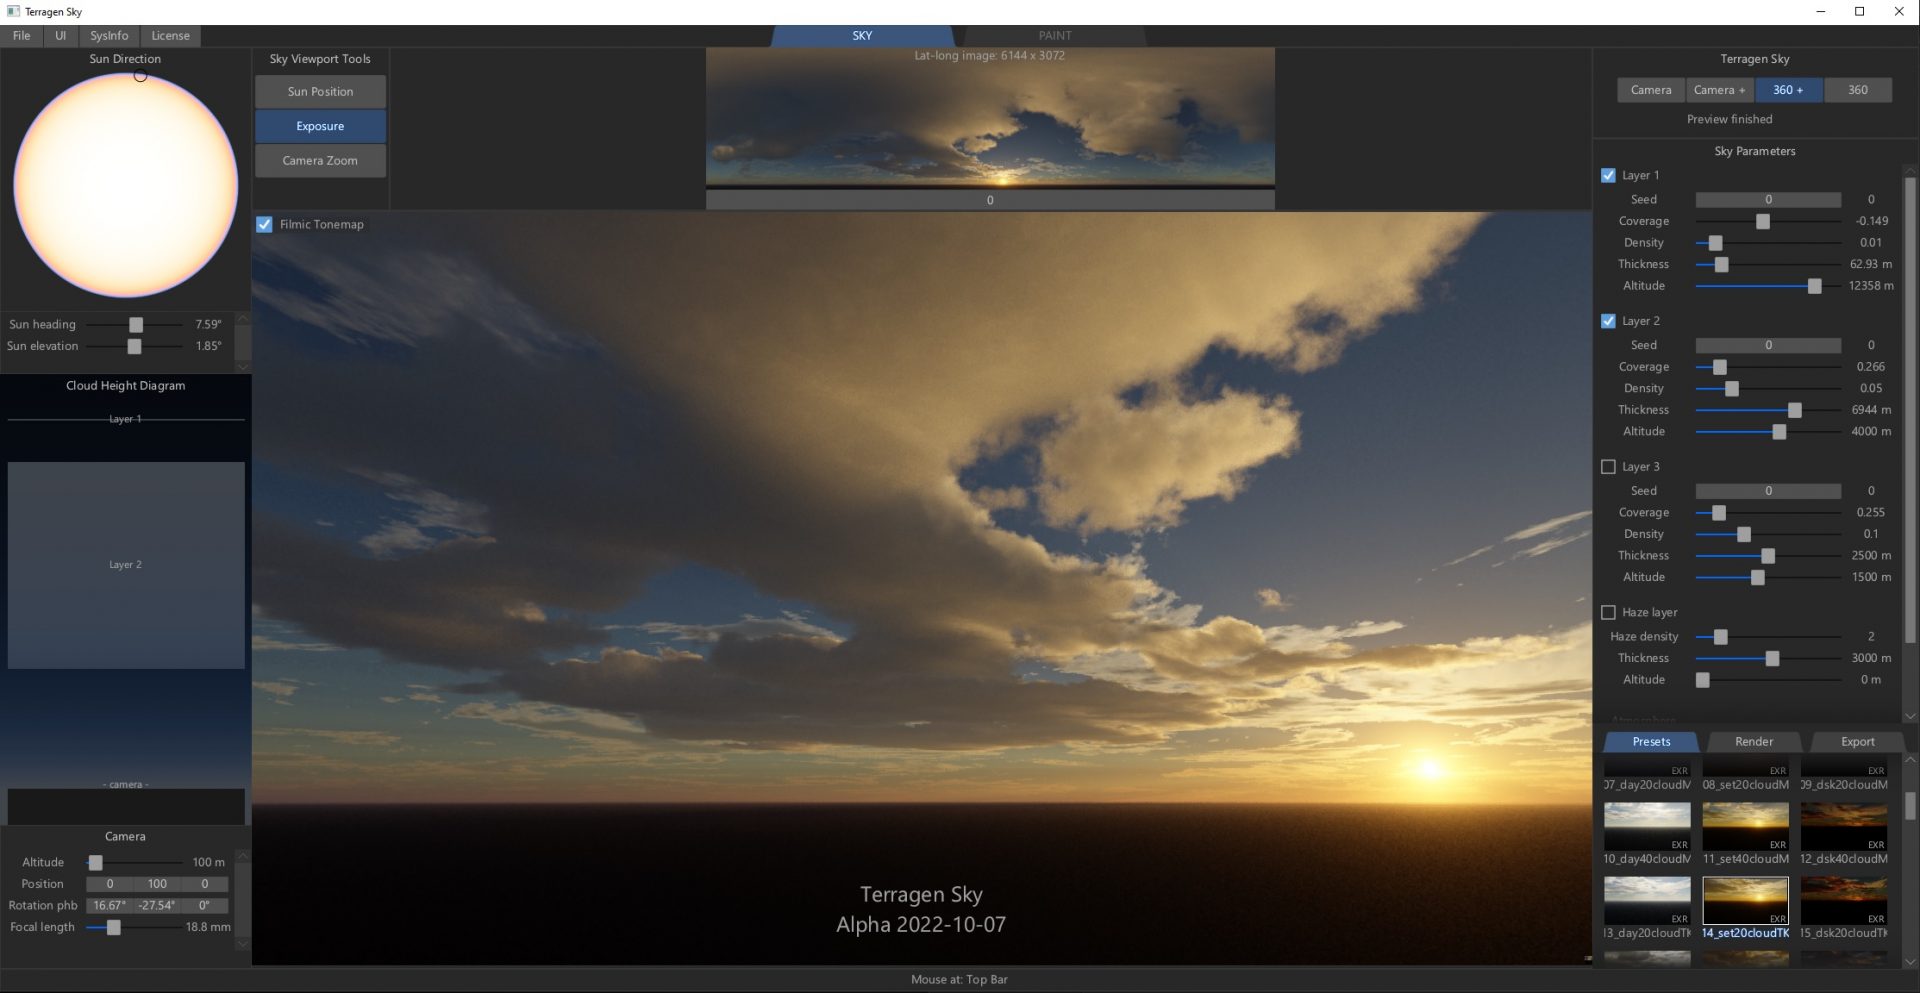Choose the Camera + preview mode

[x=1719, y=90]
